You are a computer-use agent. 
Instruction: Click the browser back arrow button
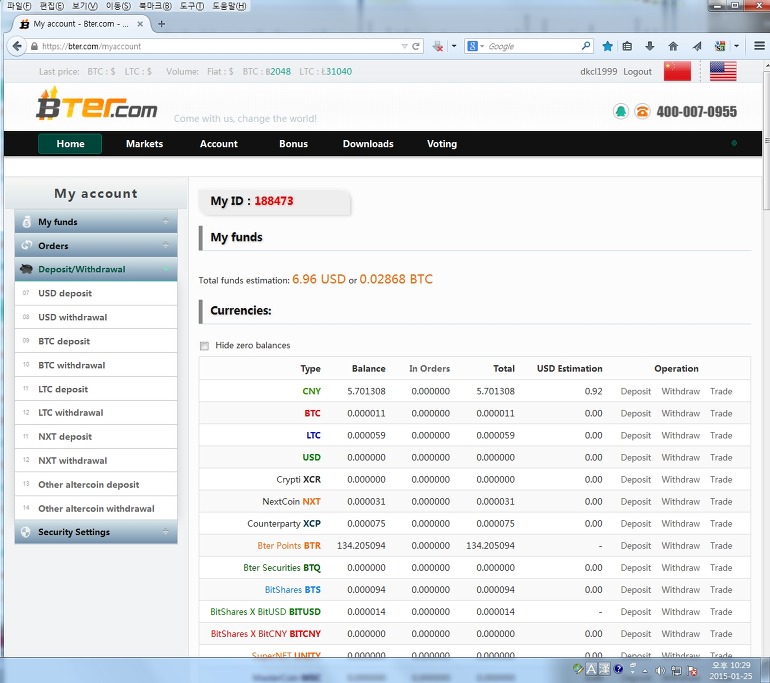pyautogui.click(x=17, y=46)
